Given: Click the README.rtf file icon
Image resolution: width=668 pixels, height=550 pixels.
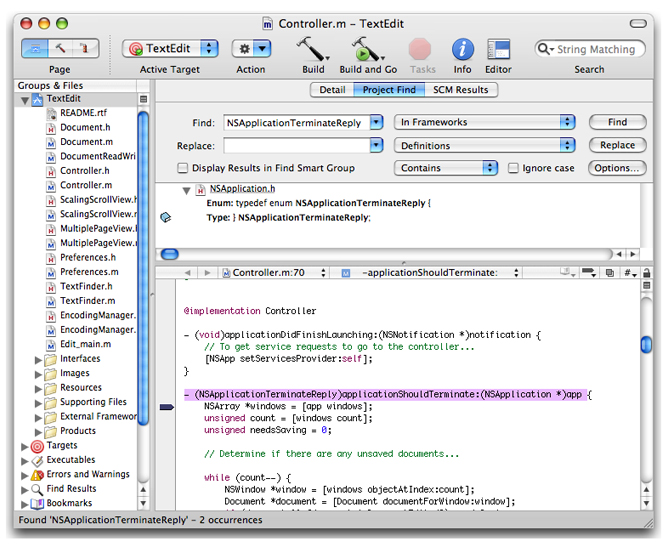Looking at the screenshot, I should (x=51, y=113).
